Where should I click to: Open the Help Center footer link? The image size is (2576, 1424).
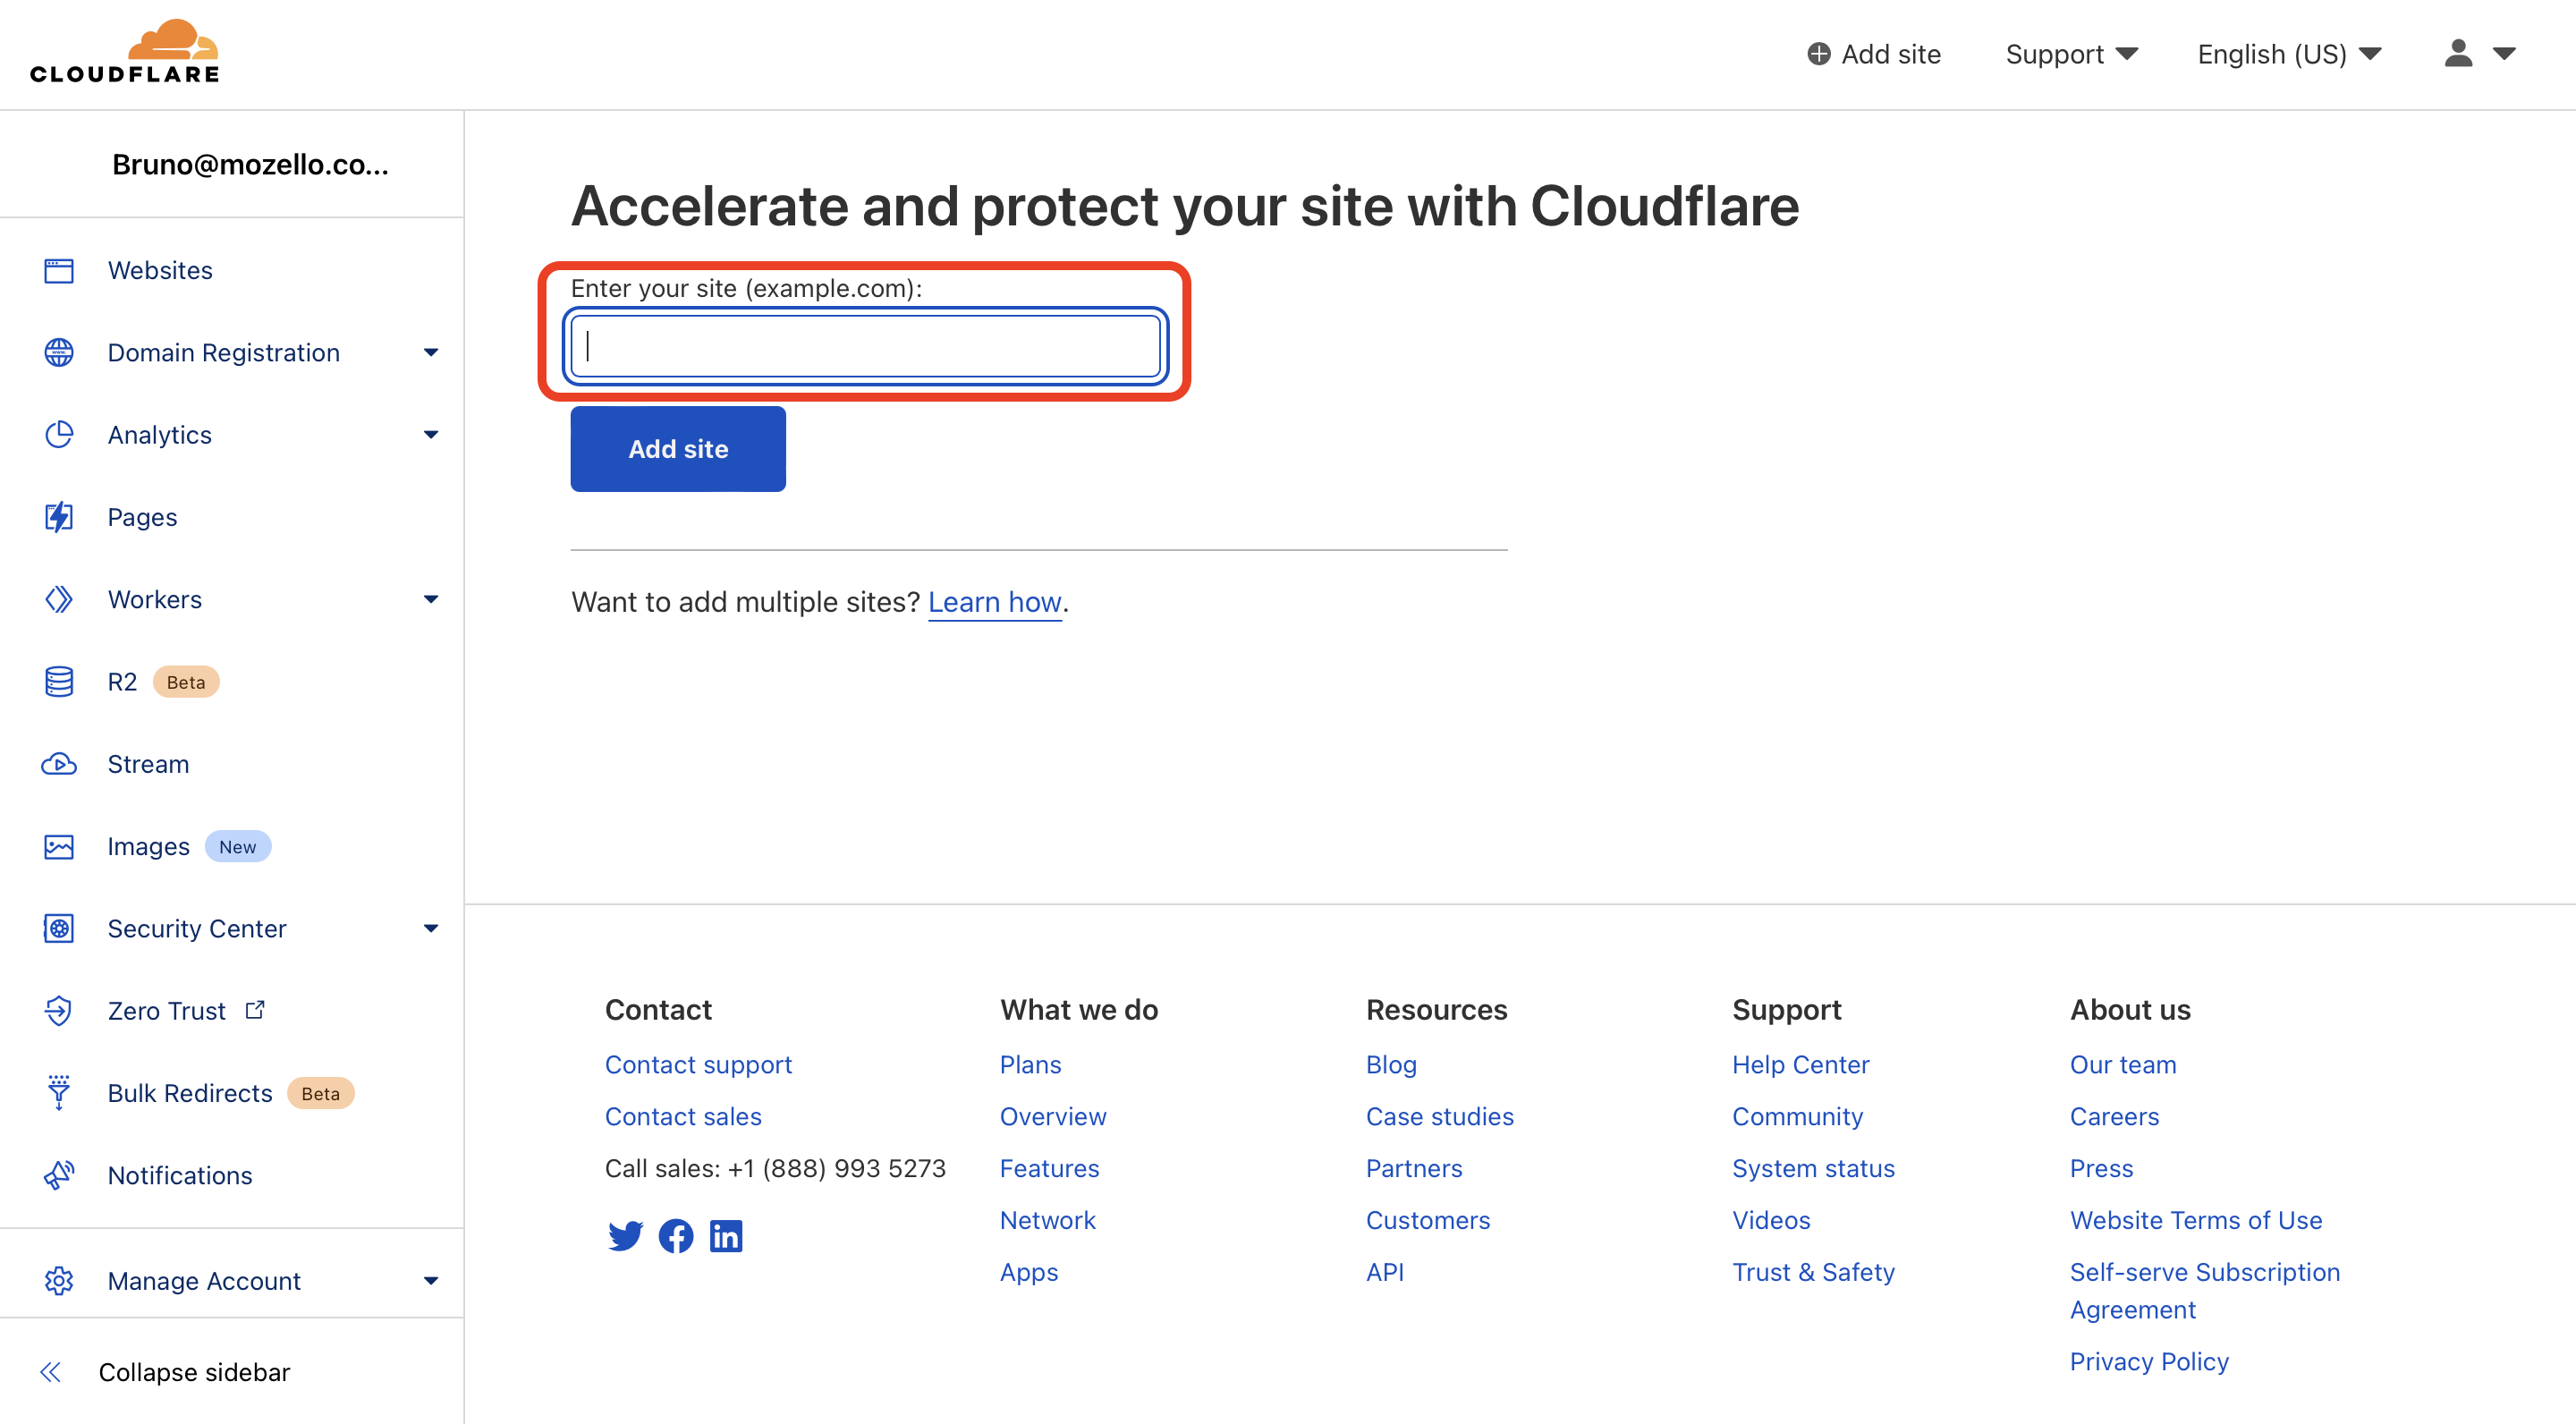[x=1800, y=1065]
